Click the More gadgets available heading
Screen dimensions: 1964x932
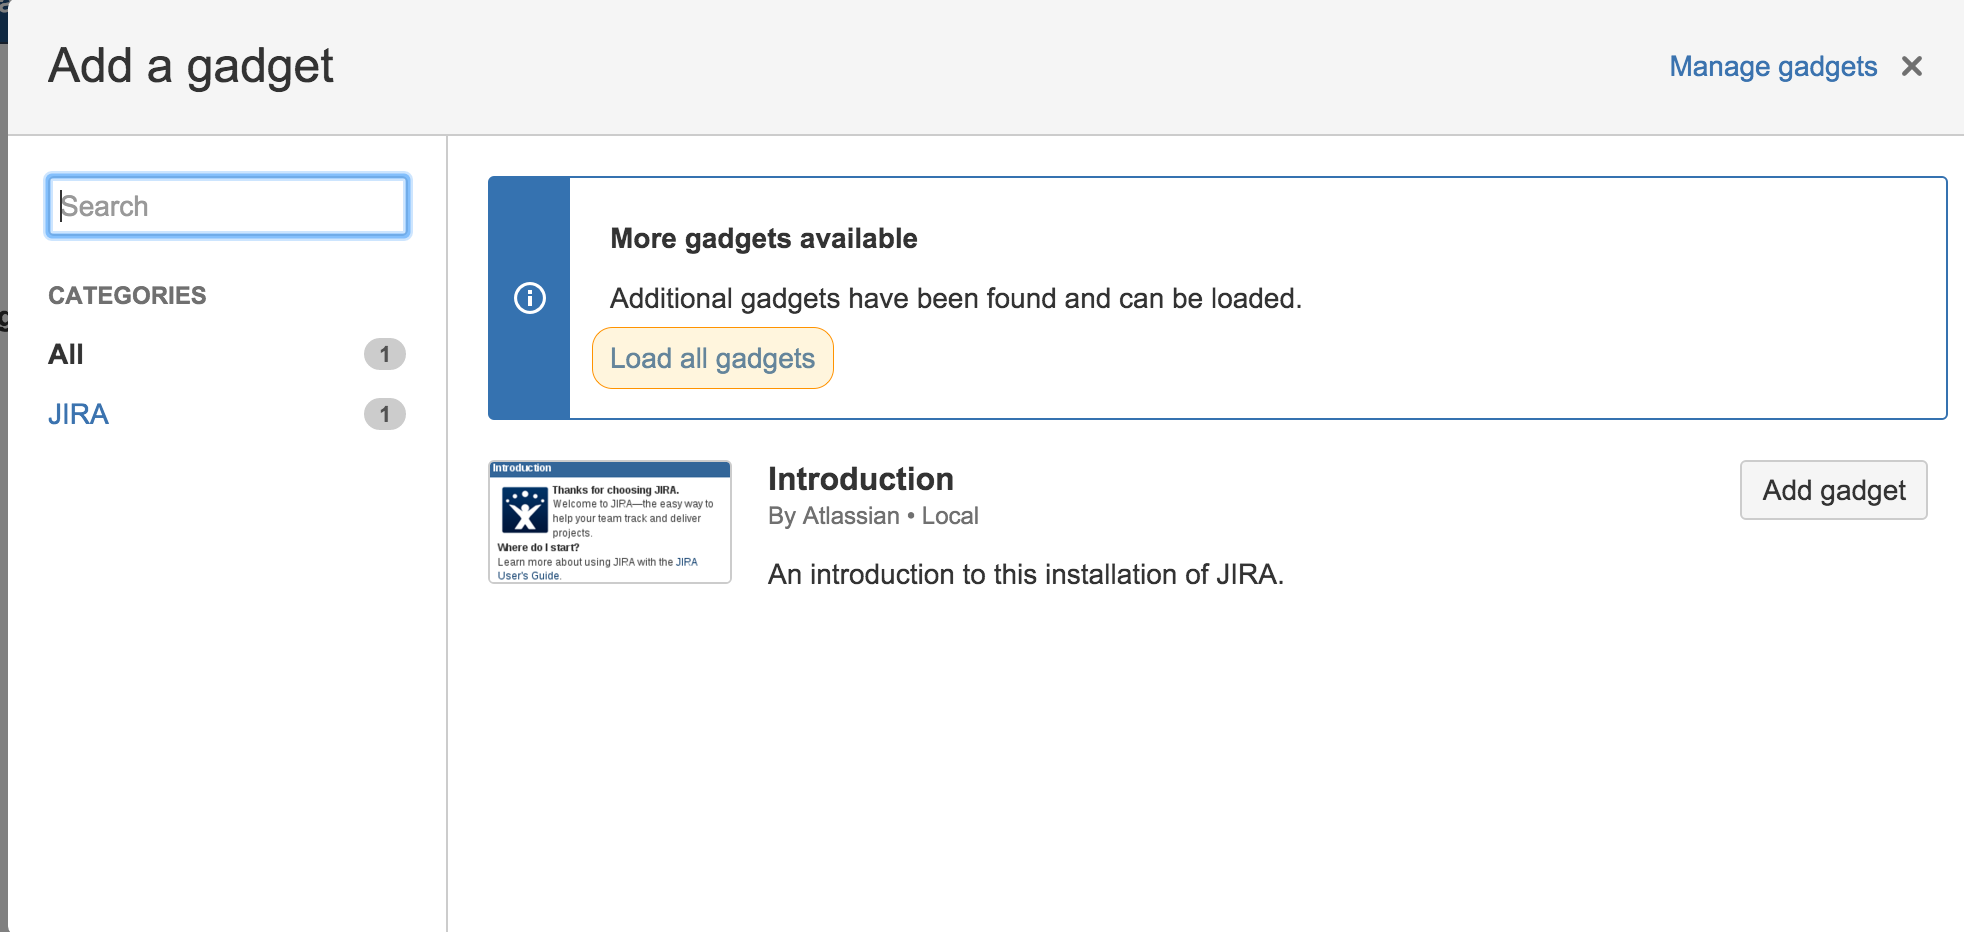tap(763, 238)
